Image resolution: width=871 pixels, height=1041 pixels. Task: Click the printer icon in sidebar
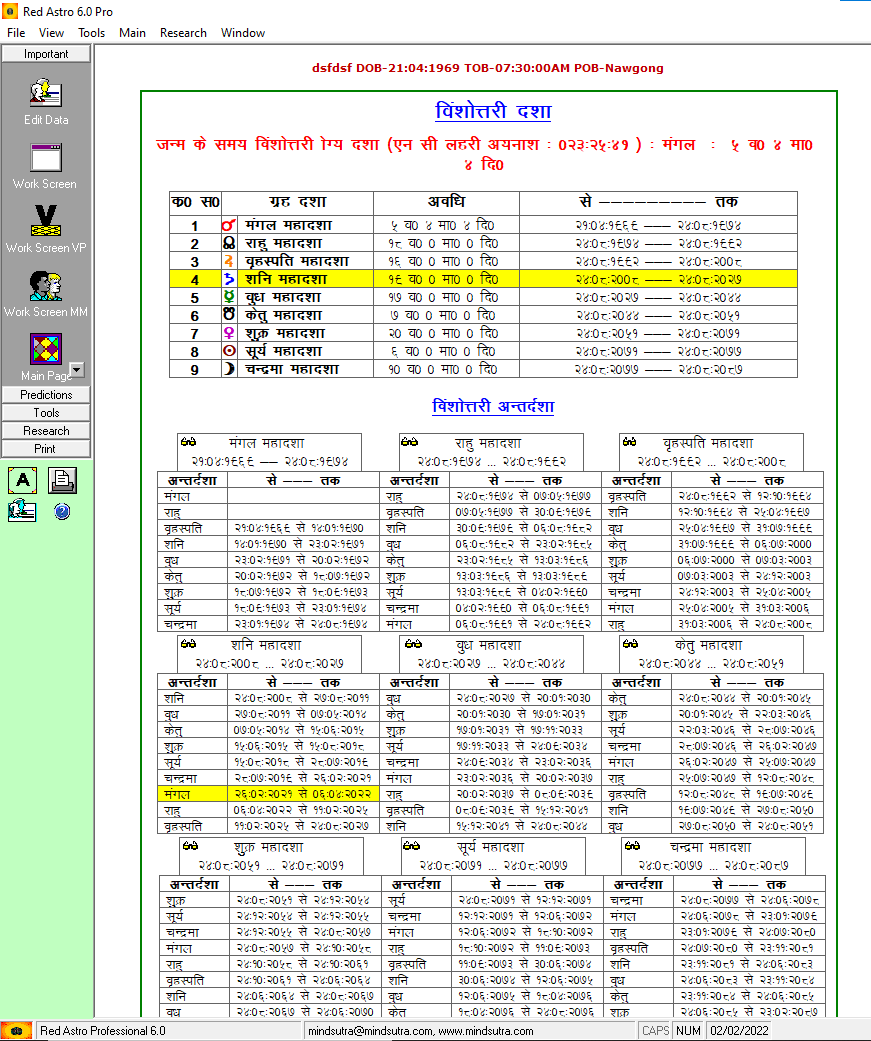pyautogui.click(x=62, y=480)
